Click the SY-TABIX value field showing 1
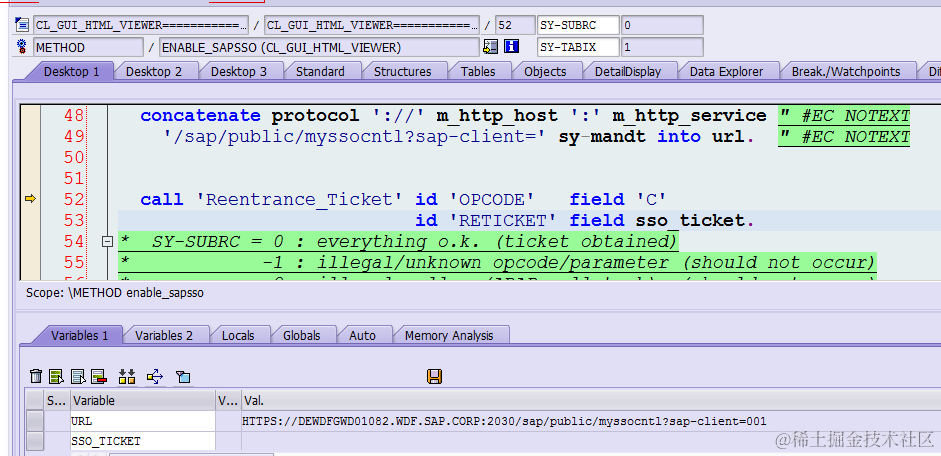The width and height of the screenshot is (941, 456). click(x=662, y=47)
